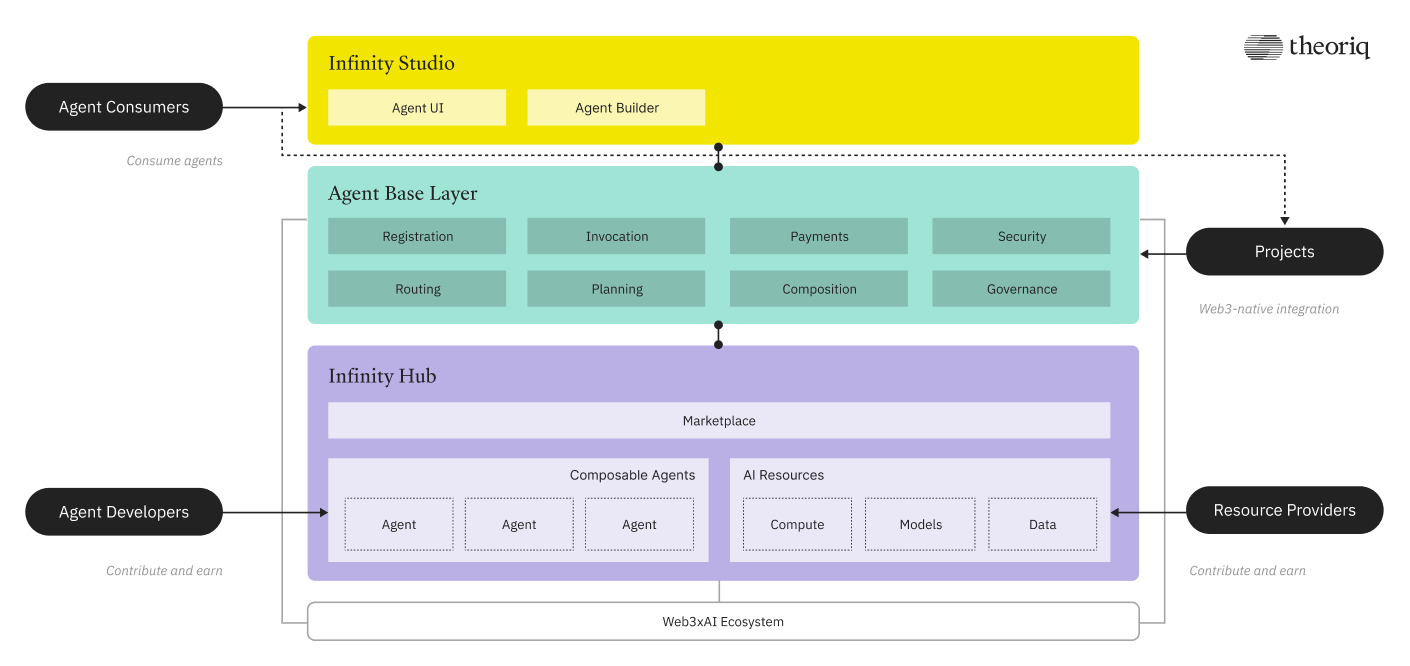Click the Marketplace bar

719,420
